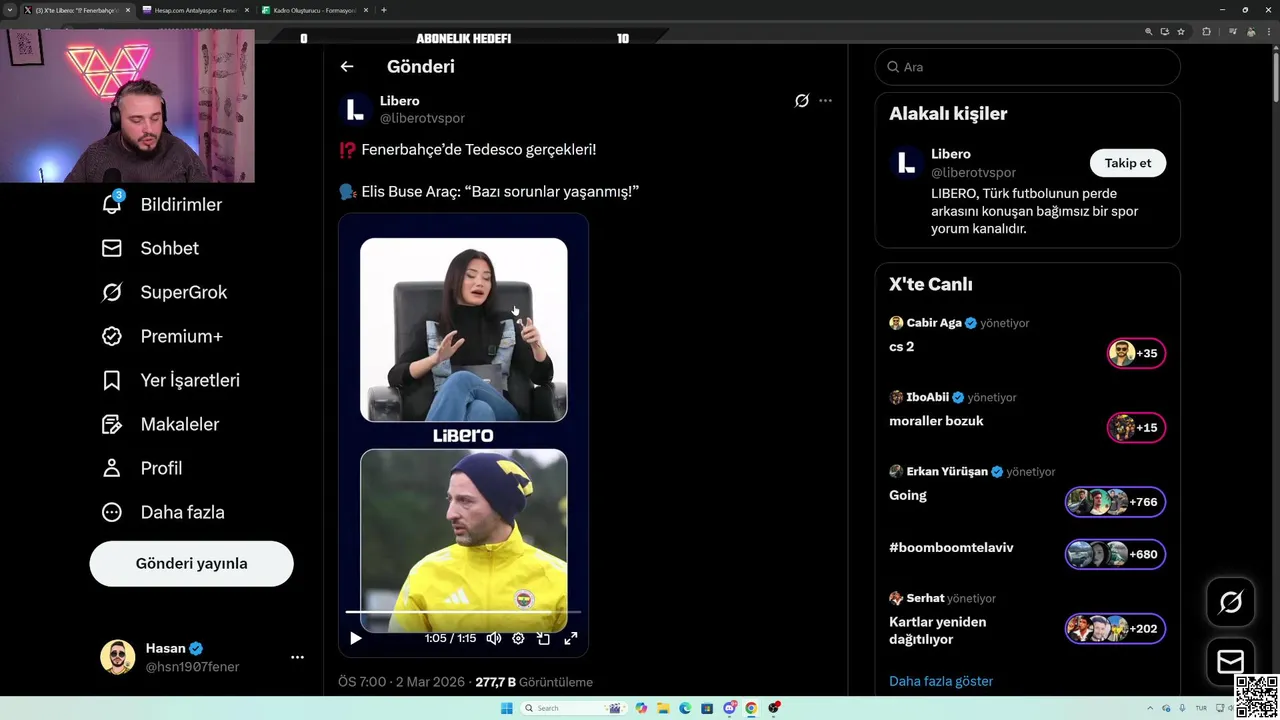Toggle picture-in-picture for the video
The width and height of the screenshot is (1280, 720).
(543, 638)
